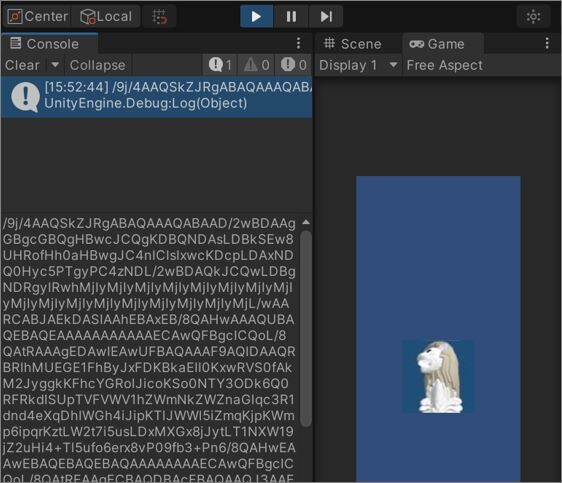Click the detail line starting GBgcGBQgHBwcJCQgKDBQND
This screenshot has height=483, width=562.
[x=148, y=239]
